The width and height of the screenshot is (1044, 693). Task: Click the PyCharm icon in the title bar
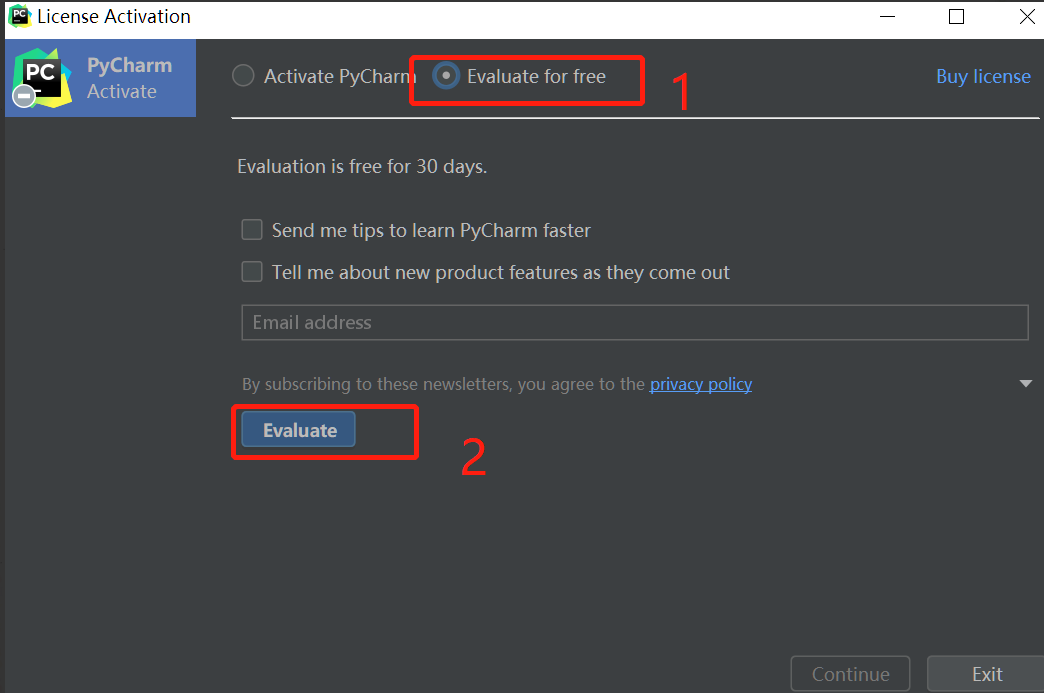[x=18, y=16]
